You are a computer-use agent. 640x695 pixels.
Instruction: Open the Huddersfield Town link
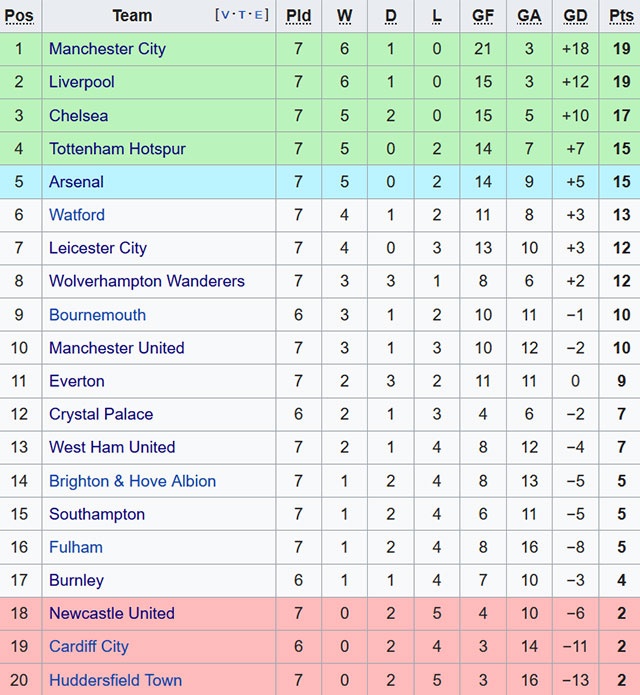pyautogui.click(x=115, y=680)
